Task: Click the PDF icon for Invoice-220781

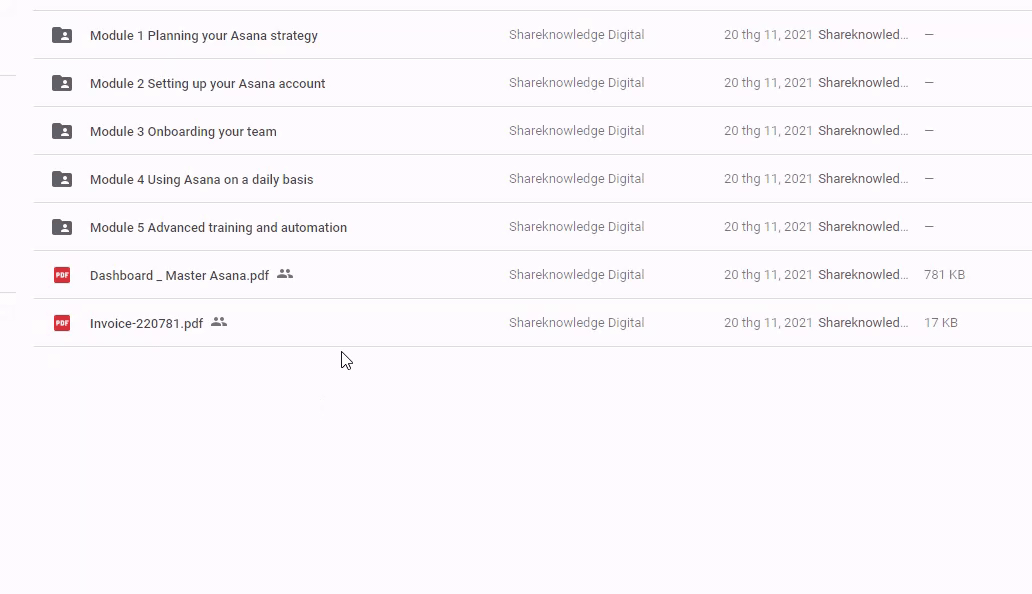Action: (62, 323)
